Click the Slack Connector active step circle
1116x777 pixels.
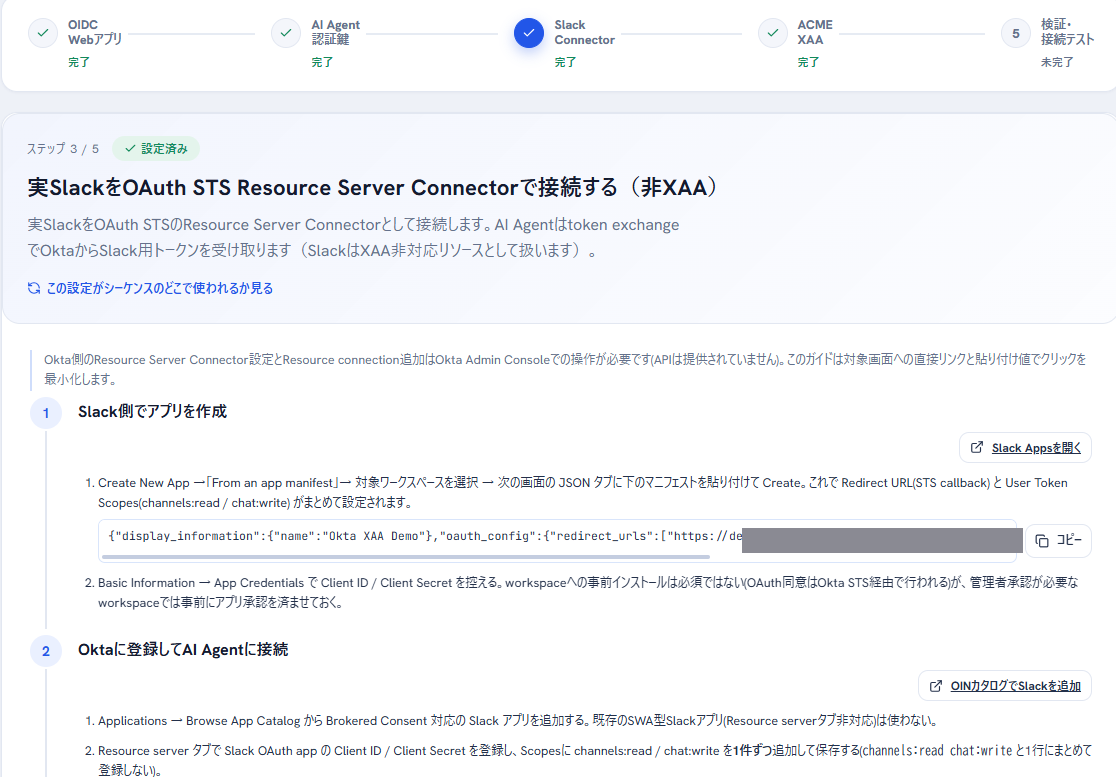529,33
